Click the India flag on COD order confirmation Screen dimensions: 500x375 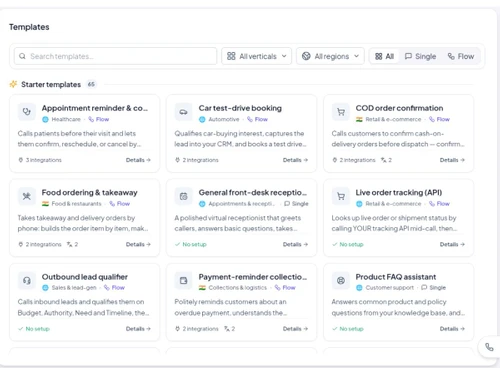click(x=359, y=119)
